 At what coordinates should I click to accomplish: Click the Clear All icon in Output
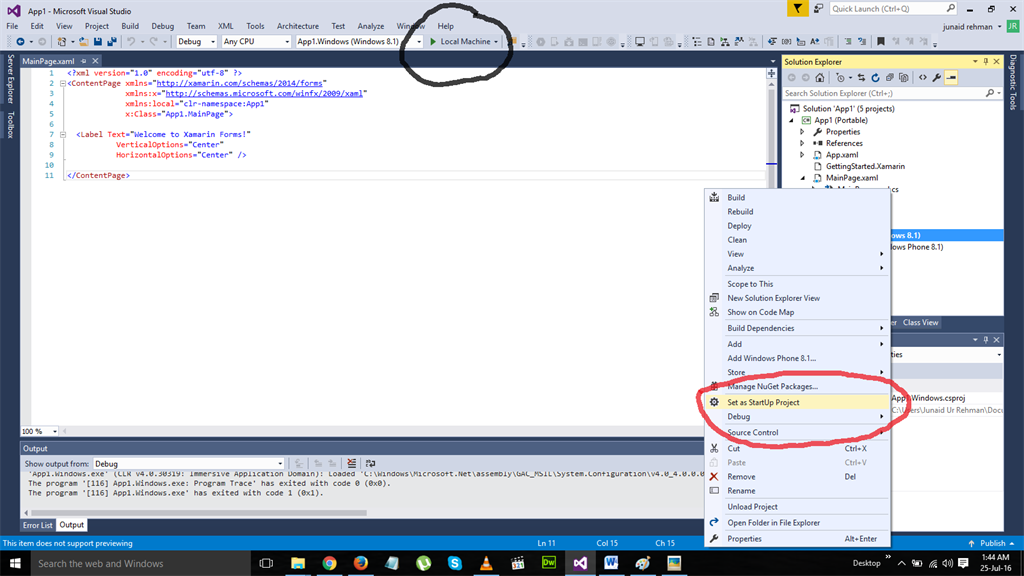352,464
